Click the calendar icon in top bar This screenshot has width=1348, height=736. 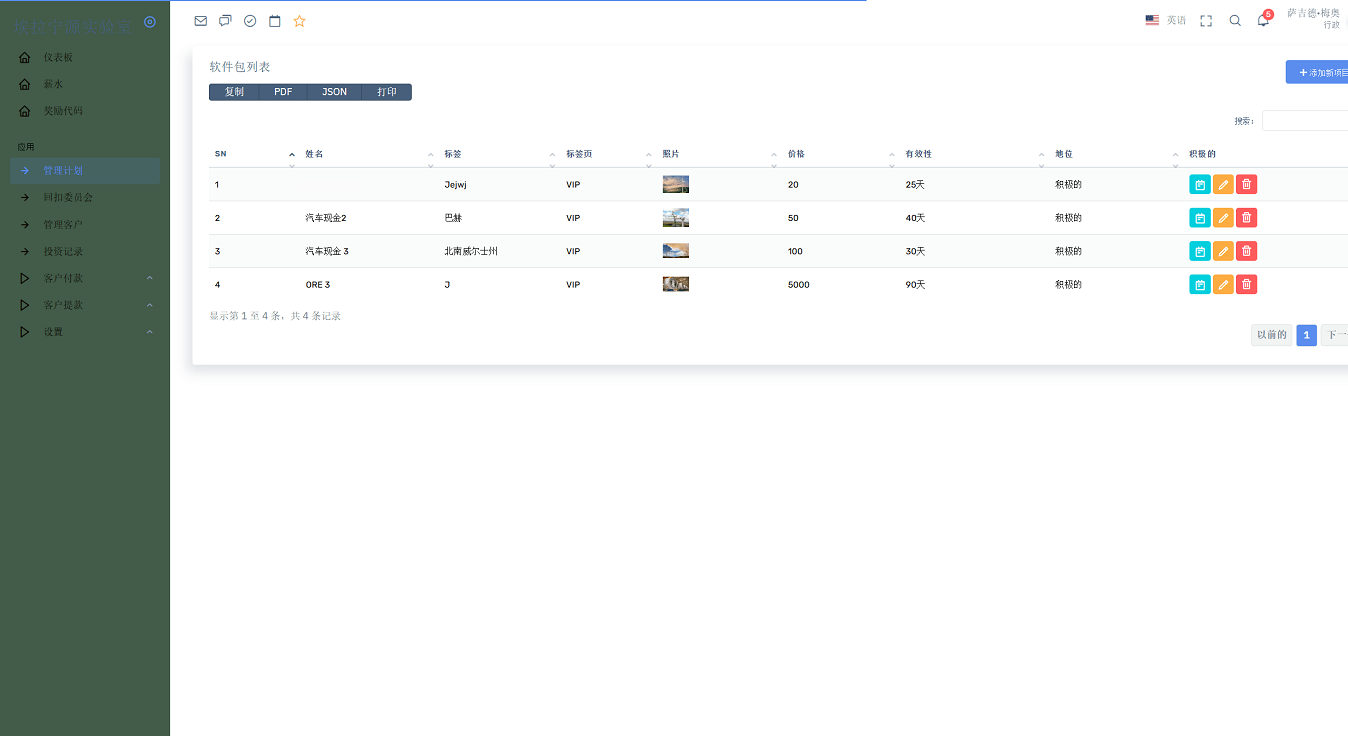click(275, 21)
